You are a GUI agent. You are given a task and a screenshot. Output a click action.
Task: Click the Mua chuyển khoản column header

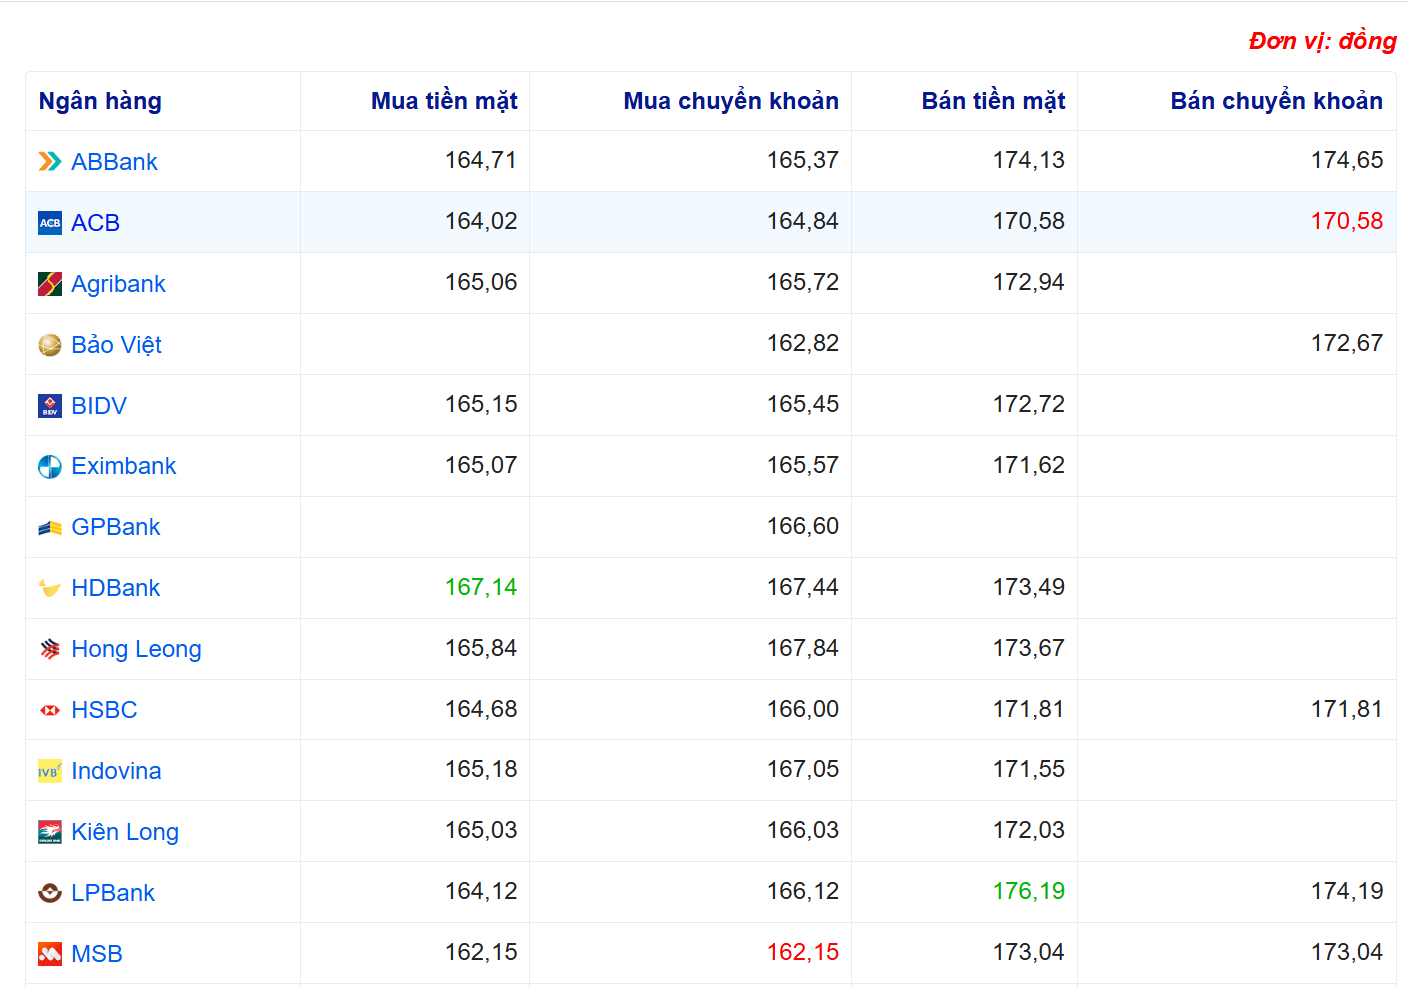pos(730,101)
